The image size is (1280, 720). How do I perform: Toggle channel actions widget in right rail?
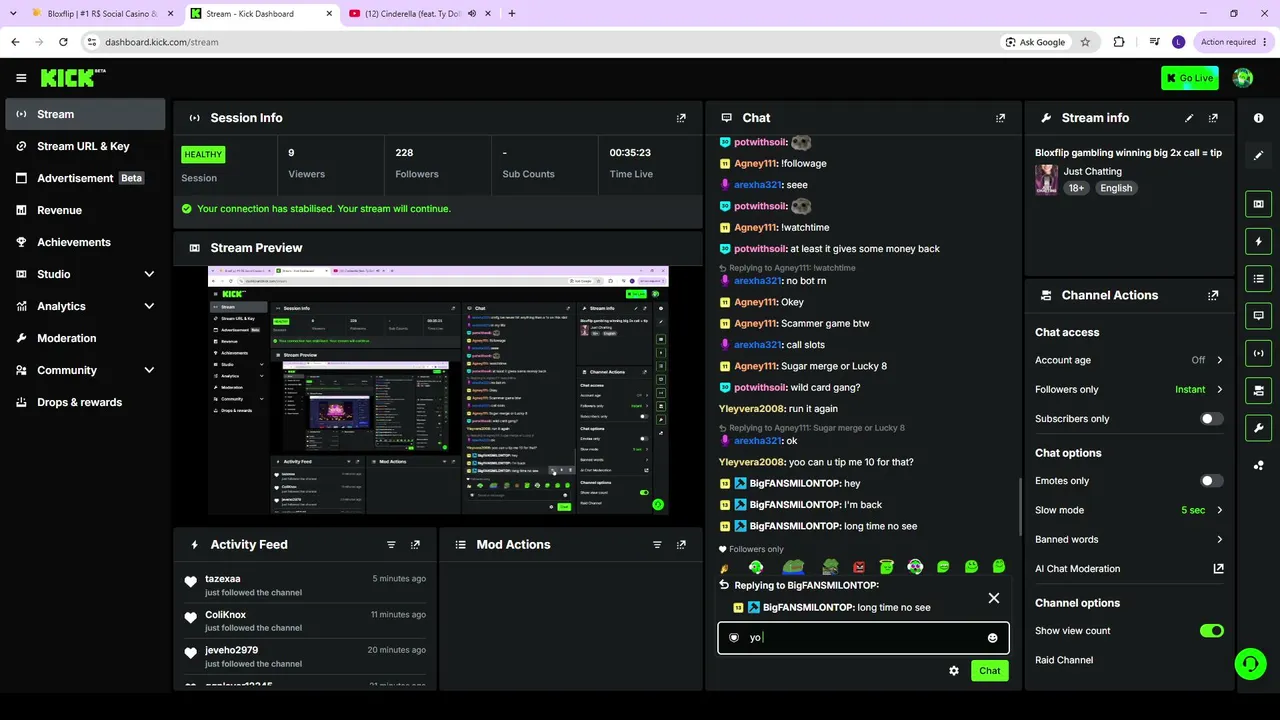tap(1258, 390)
